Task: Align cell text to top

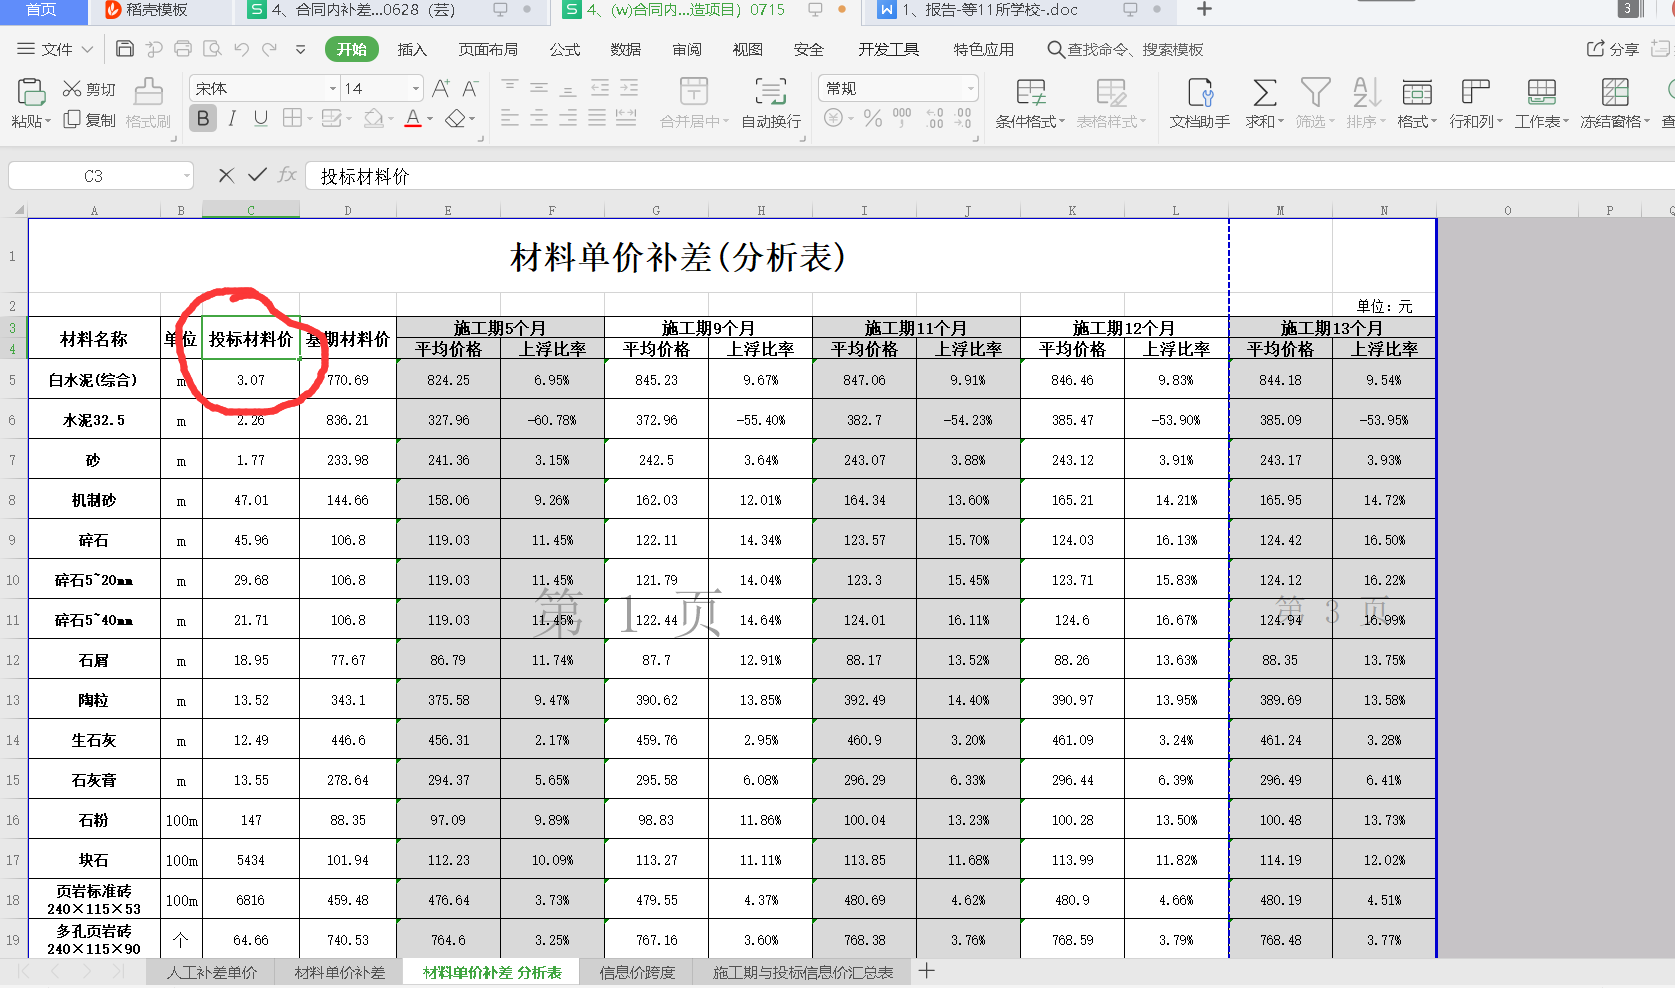Action: 510,88
